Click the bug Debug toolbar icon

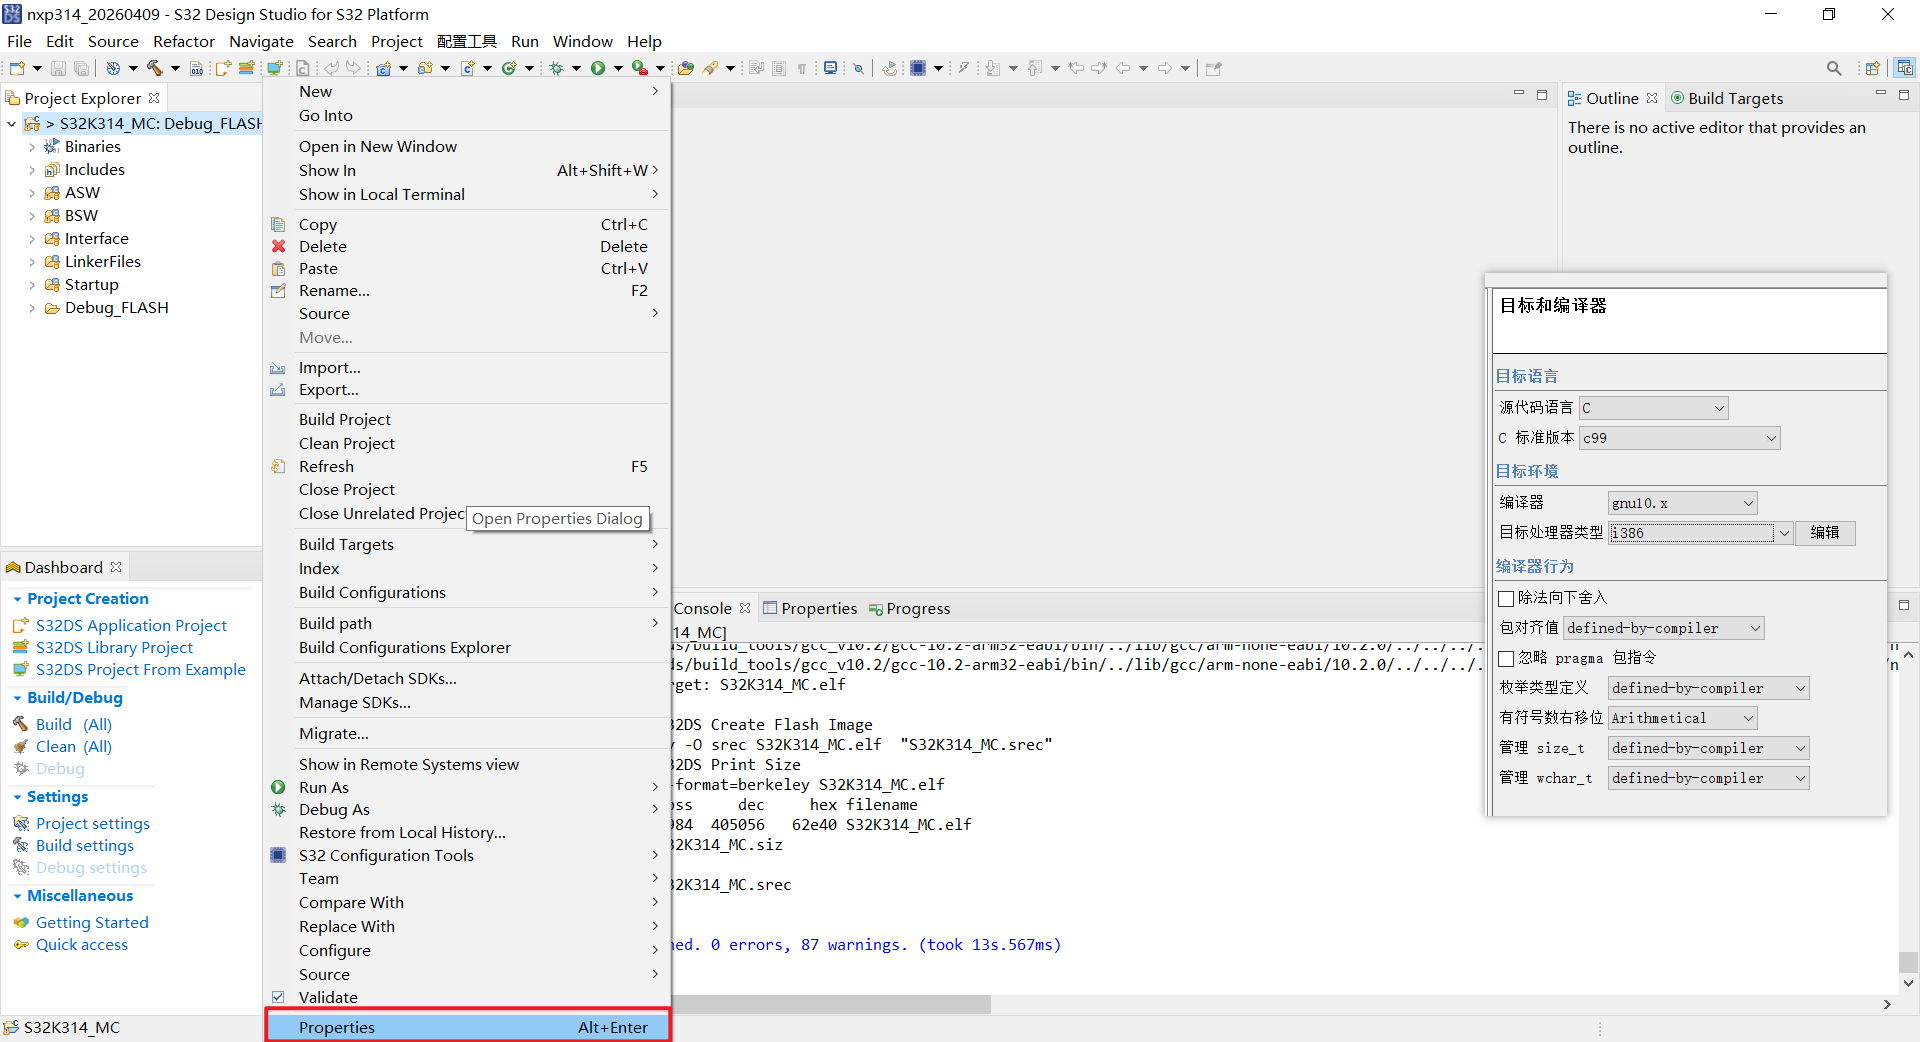[557, 68]
